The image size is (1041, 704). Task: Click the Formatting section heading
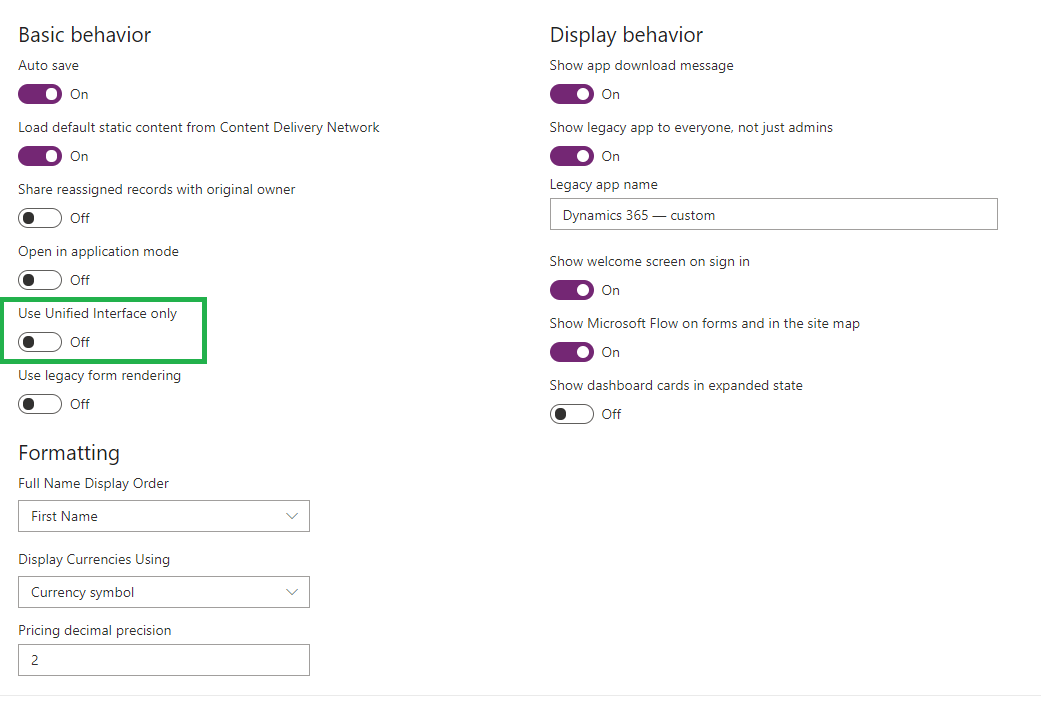click(69, 453)
